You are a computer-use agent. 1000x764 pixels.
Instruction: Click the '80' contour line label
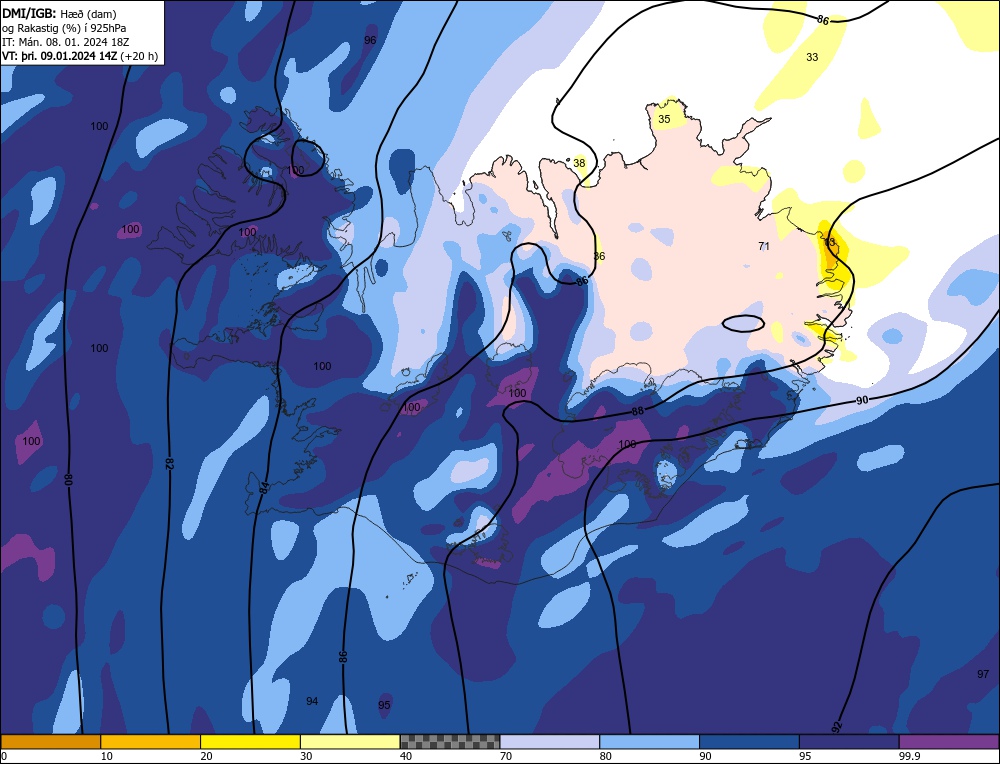coord(68,480)
